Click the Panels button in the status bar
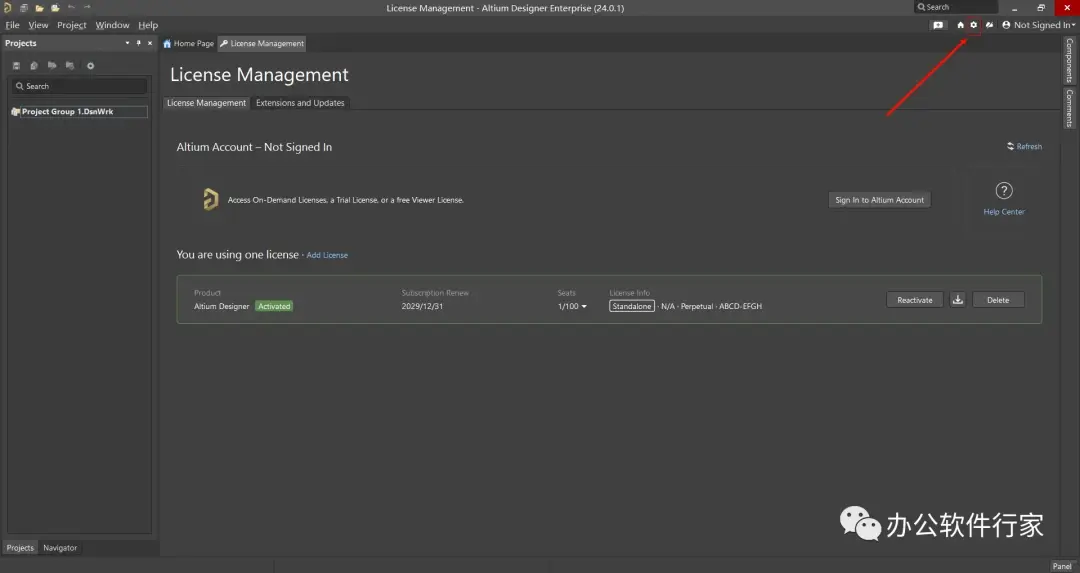The height and width of the screenshot is (573, 1080). coord(1062,566)
